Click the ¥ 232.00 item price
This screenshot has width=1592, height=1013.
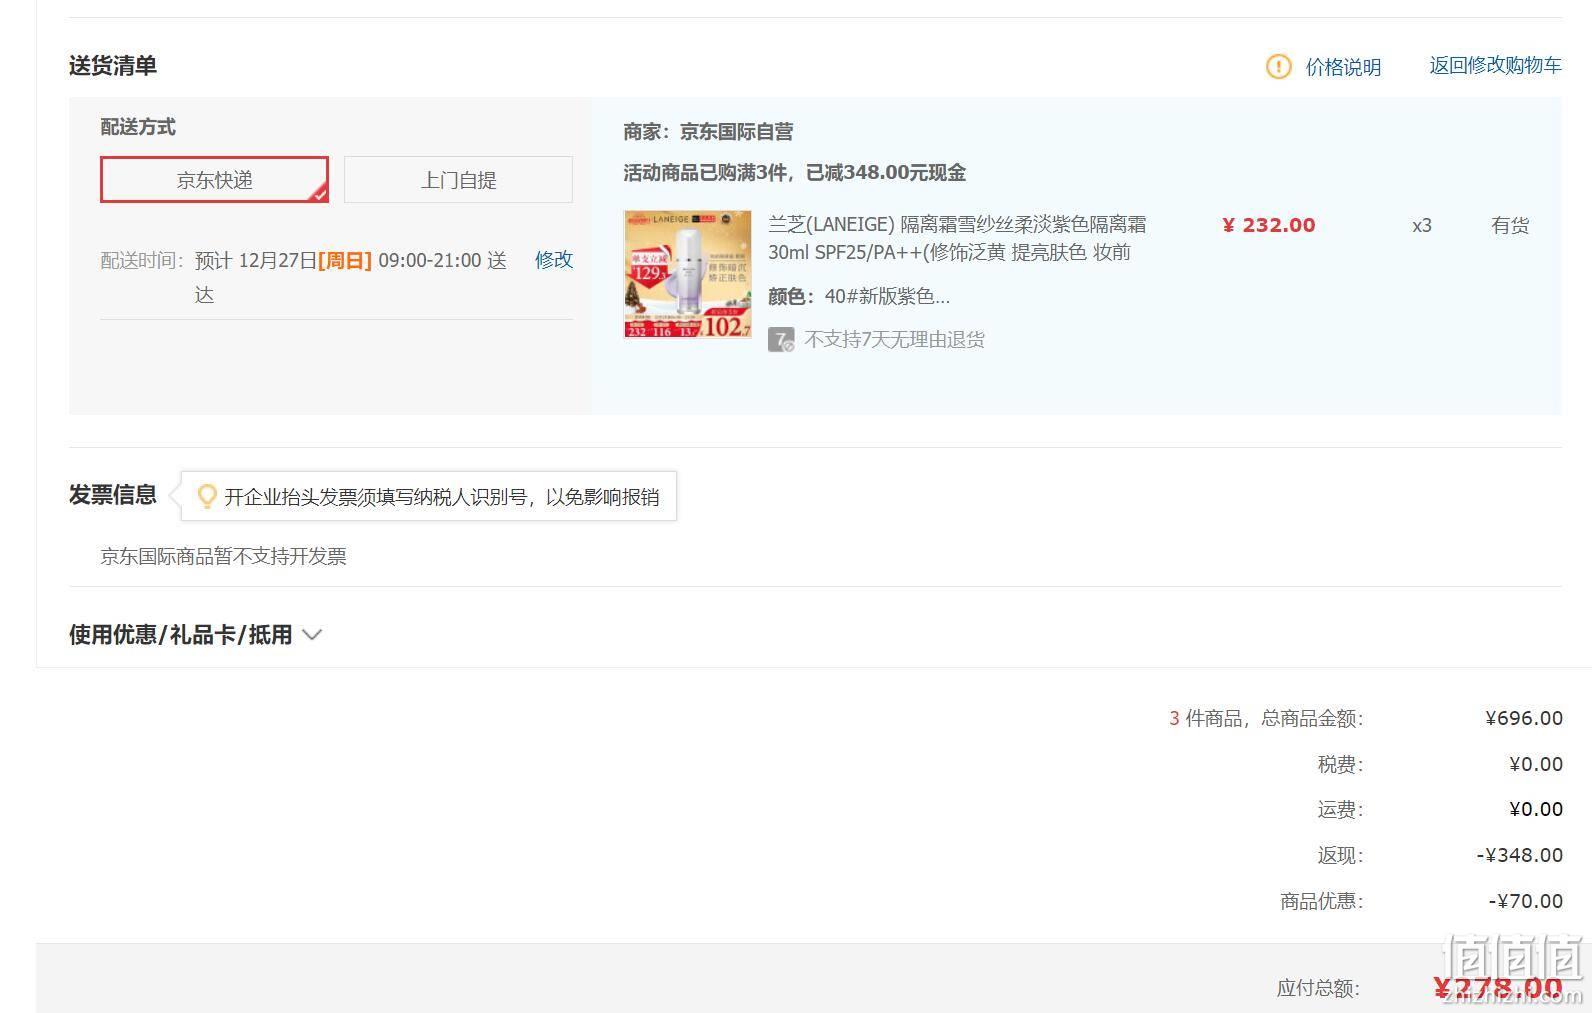point(1269,225)
